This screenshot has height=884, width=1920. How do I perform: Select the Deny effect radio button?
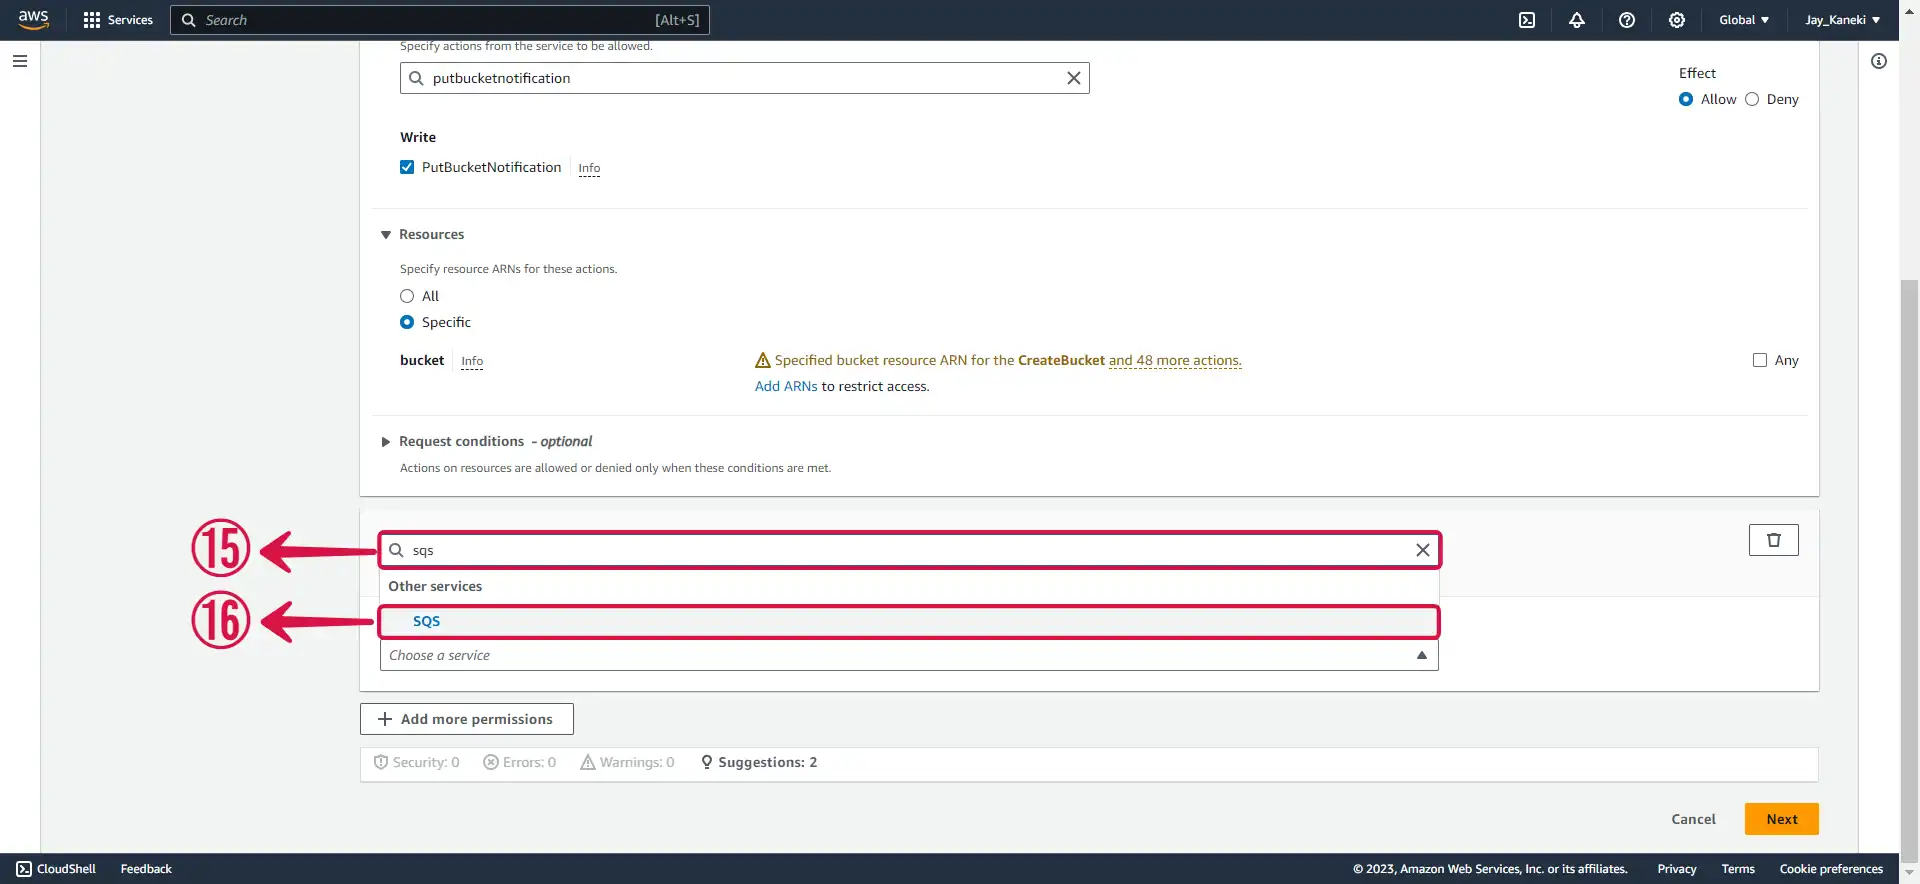tap(1752, 99)
